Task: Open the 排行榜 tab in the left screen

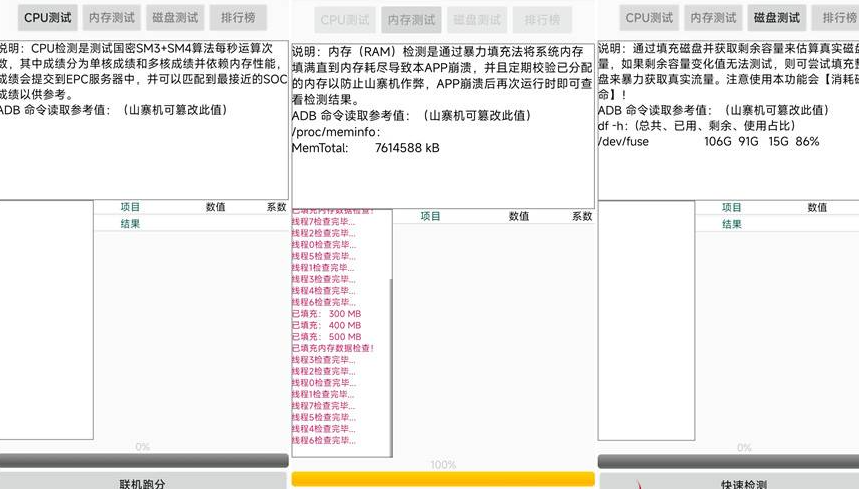Action: coord(238,18)
